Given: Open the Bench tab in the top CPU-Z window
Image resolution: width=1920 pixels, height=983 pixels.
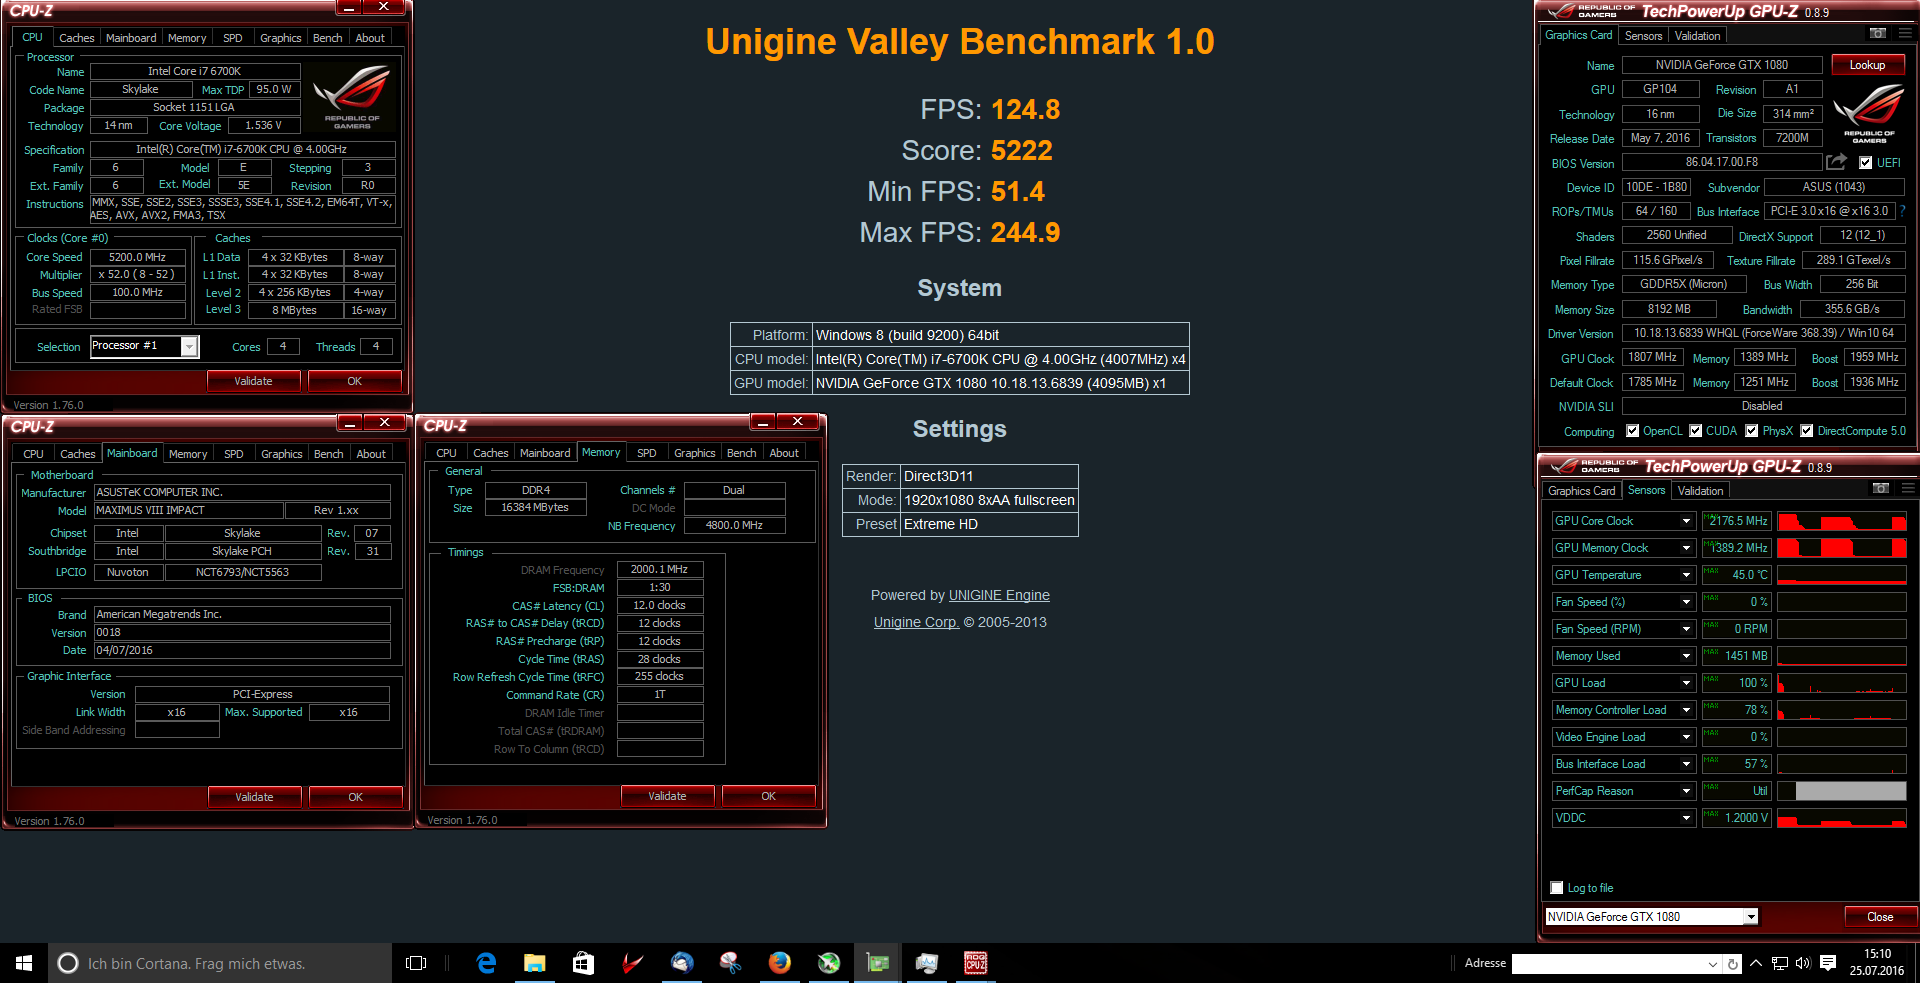Looking at the screenshot, I should pos(328,38).
